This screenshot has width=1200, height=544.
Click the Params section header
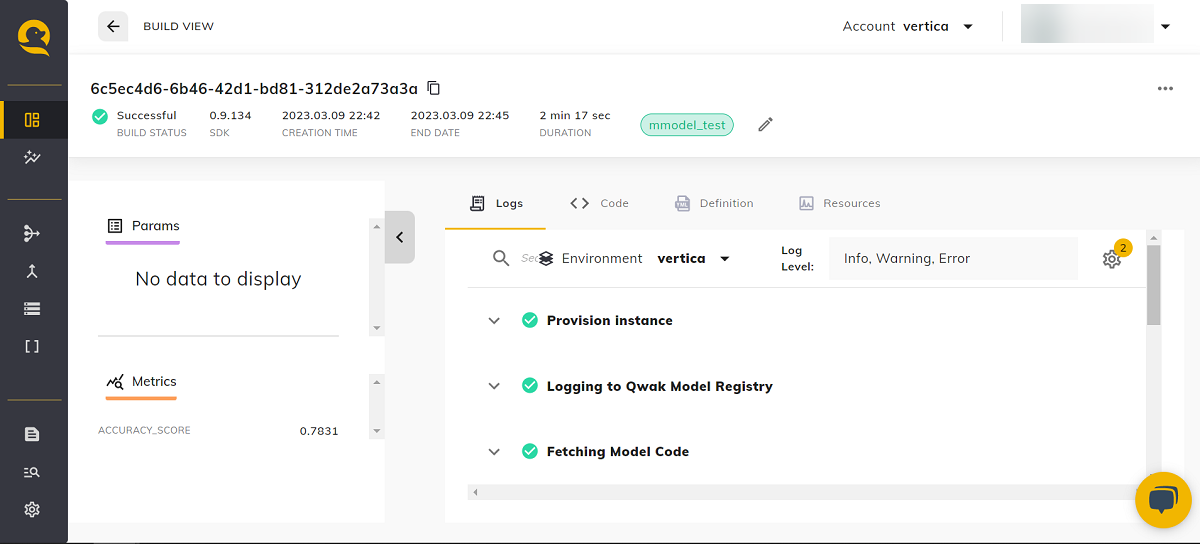143,226
